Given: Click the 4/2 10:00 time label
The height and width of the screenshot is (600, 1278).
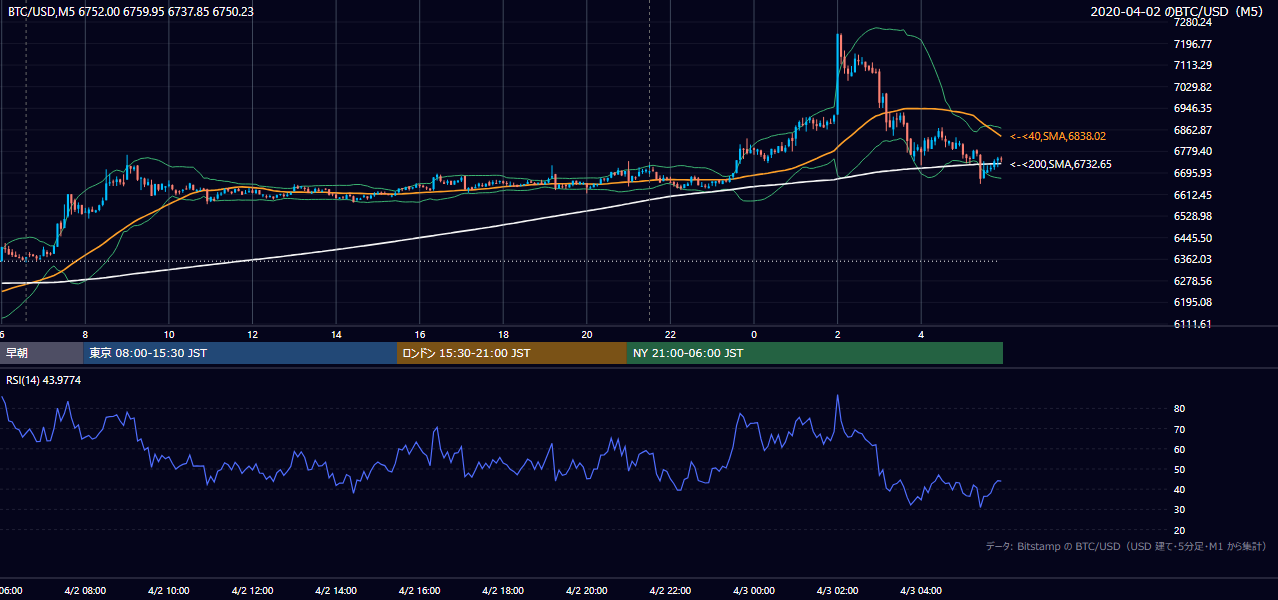Looking at the screenshot, I should (x=169, y=591).
